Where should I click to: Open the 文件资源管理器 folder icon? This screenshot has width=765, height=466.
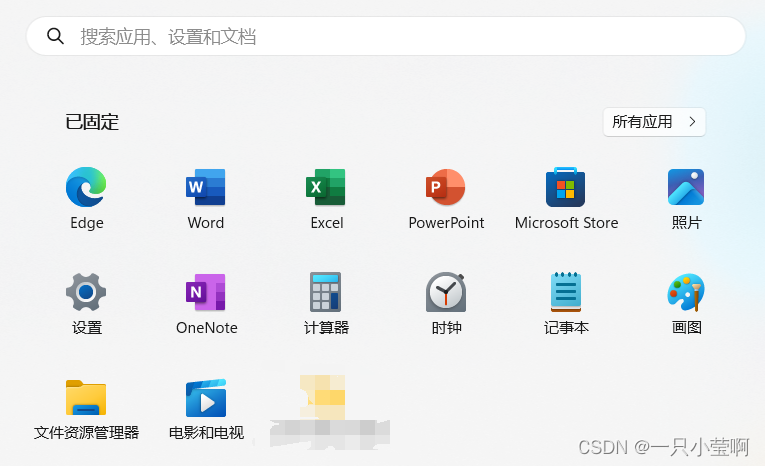pyautogui.click(x=86, y=398)
